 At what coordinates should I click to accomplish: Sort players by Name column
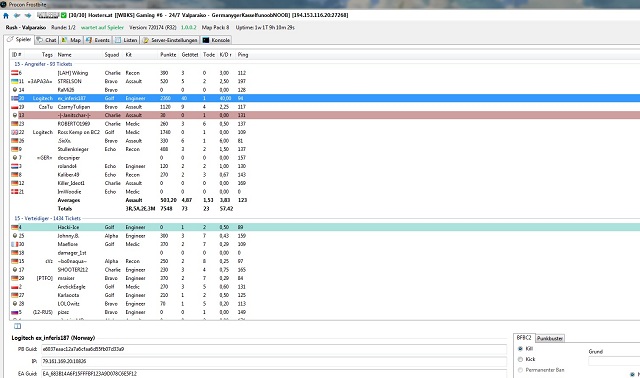click(x=64, y=55)
